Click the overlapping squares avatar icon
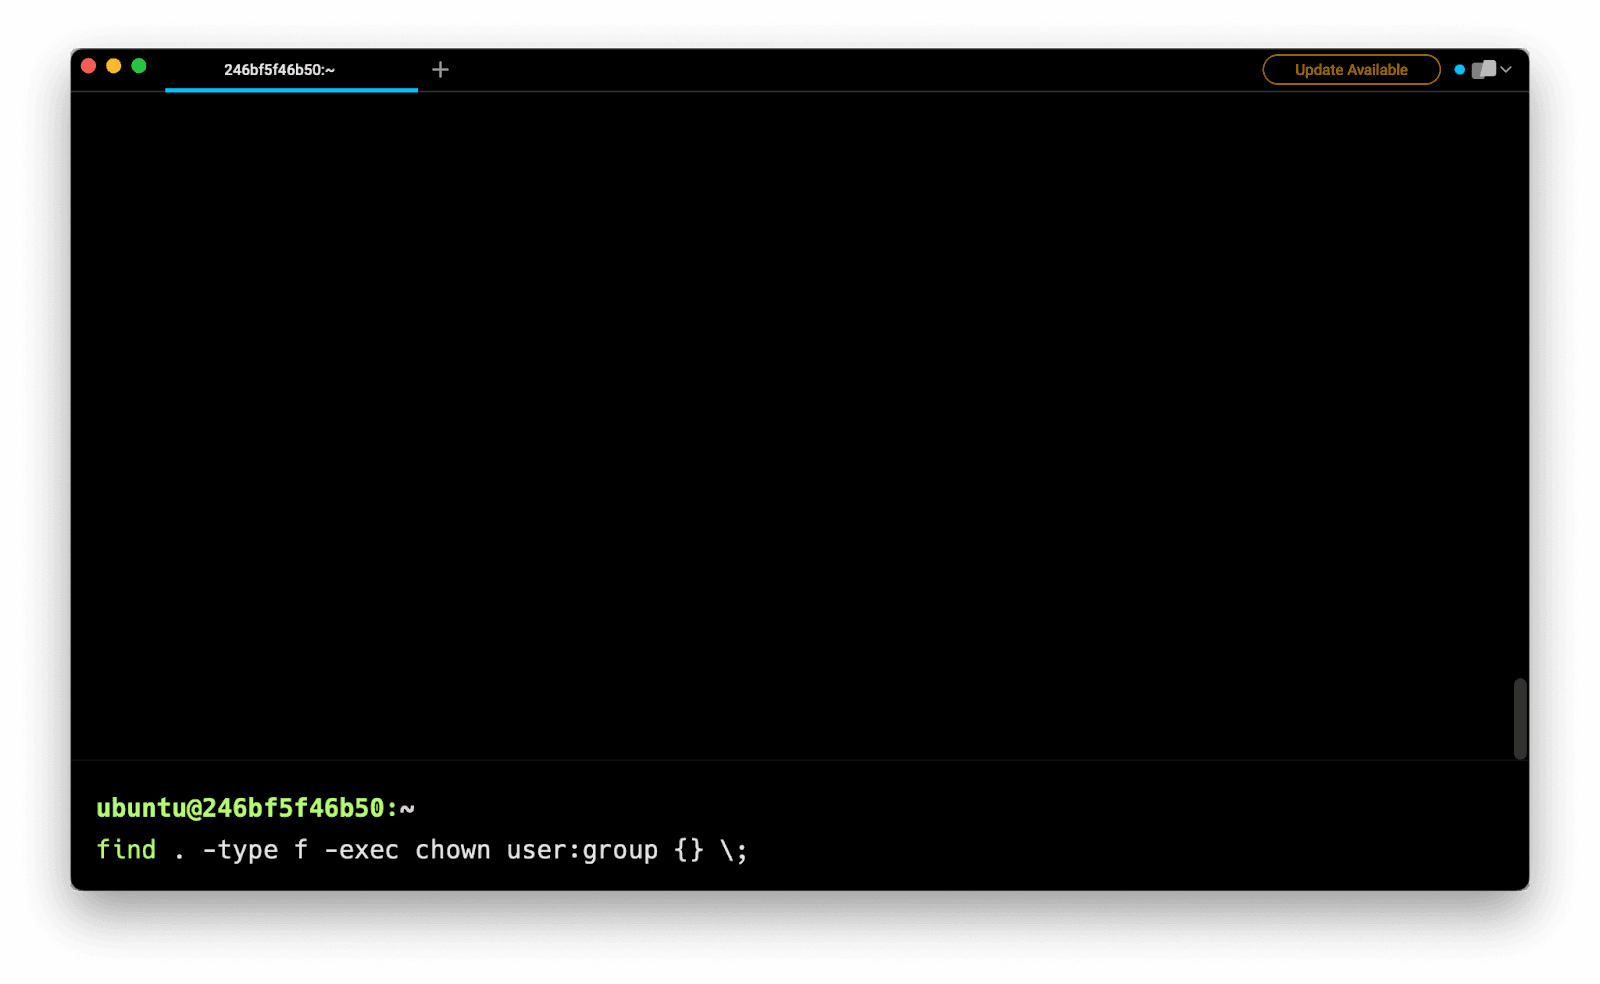Screen dimensions: 1600x984 point(1484,70)
